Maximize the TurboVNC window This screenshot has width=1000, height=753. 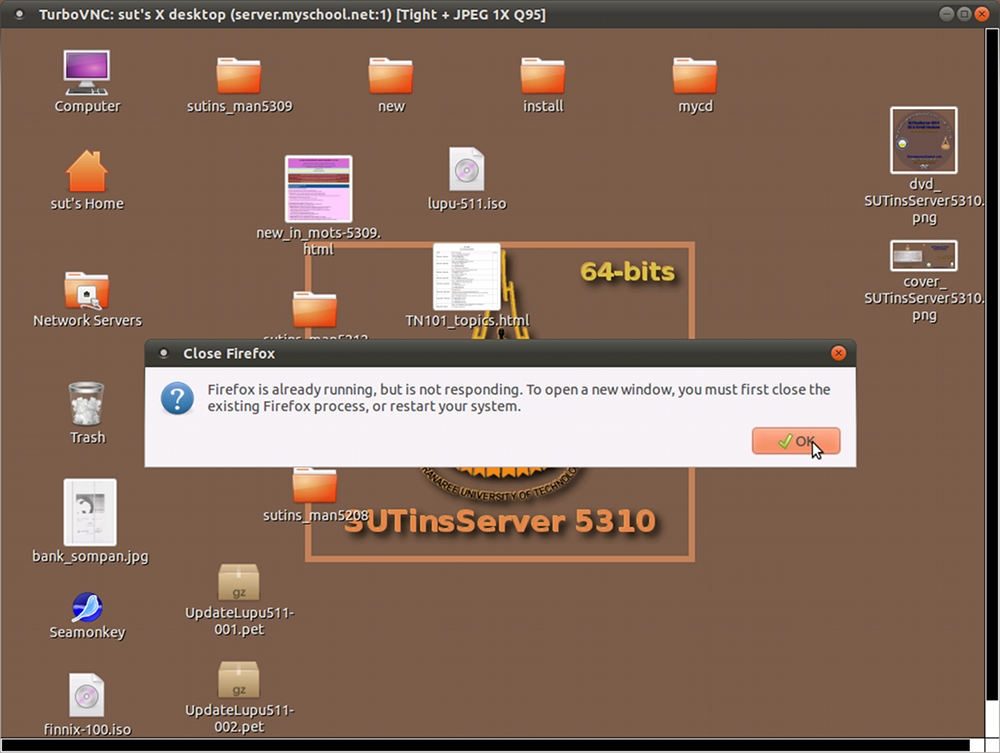(964, 13)
